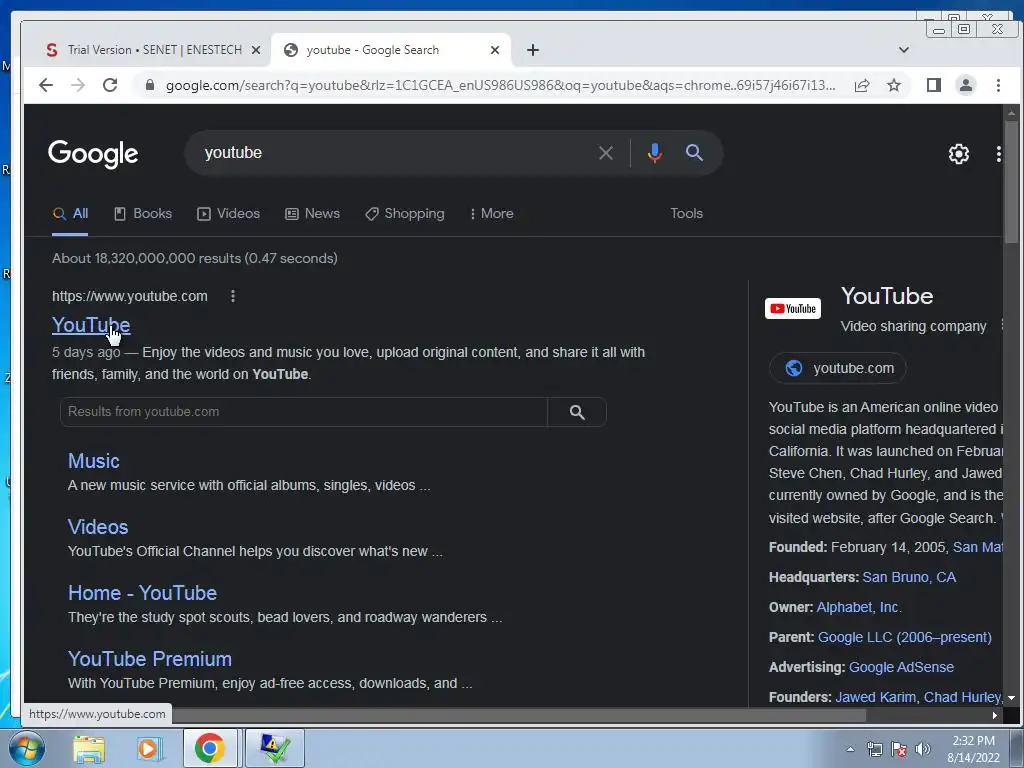The width and height of the screenshot is (1024, 768).
Task: Click the Google logo
Action: tap(93, 154)
